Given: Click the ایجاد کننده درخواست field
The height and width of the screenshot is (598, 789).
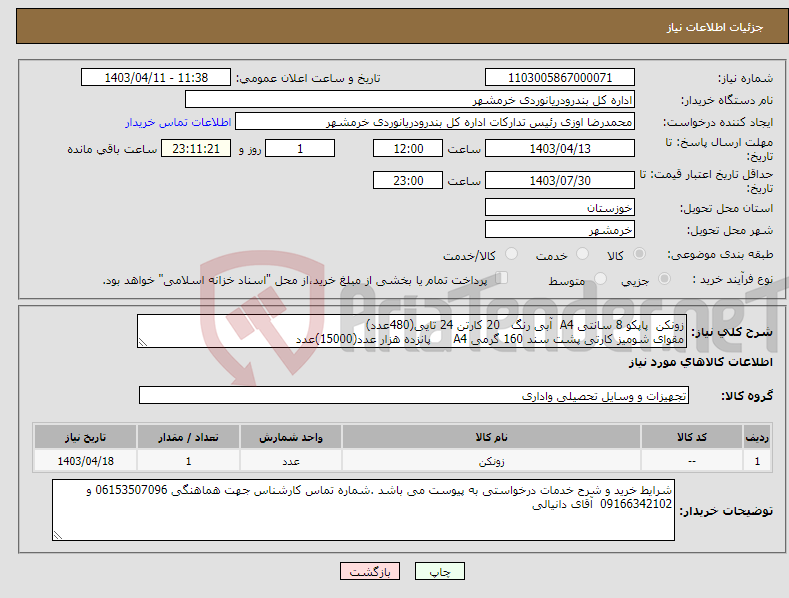Looking at the screenshot, I should pos(435,122).
